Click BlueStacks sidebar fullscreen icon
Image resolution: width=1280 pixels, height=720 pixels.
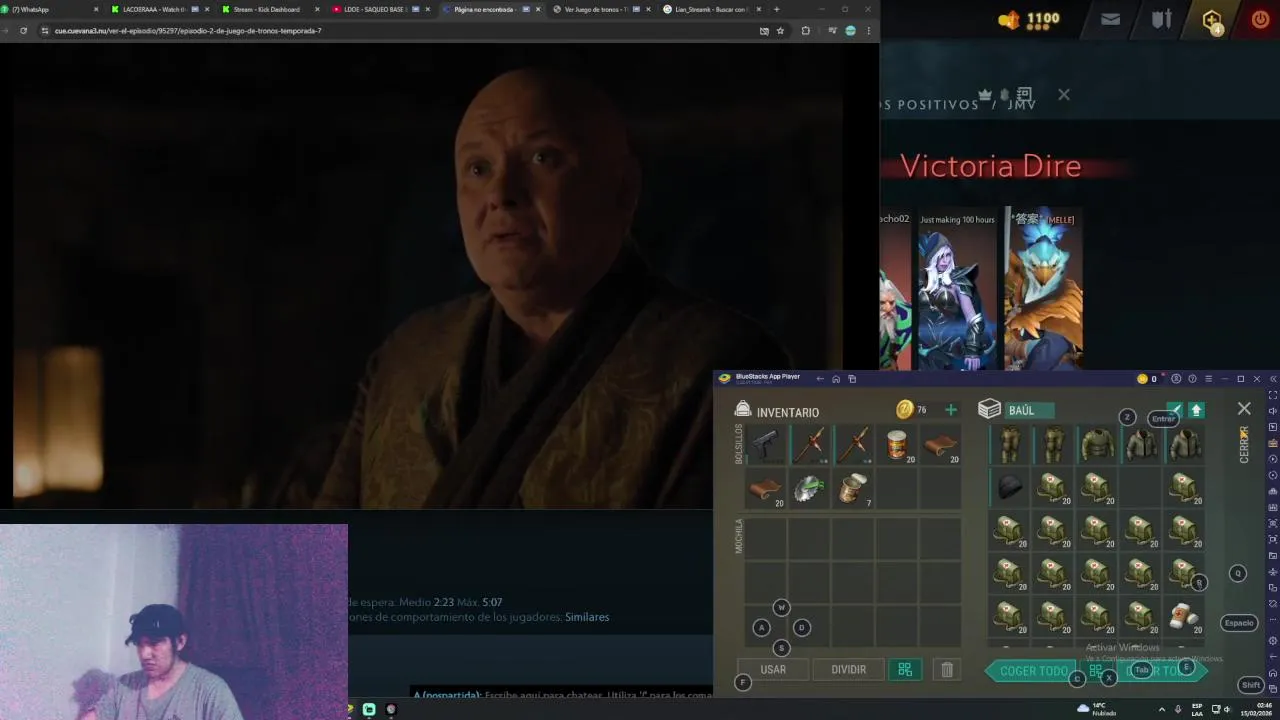pyautogui.click(x=1272, y=395)
